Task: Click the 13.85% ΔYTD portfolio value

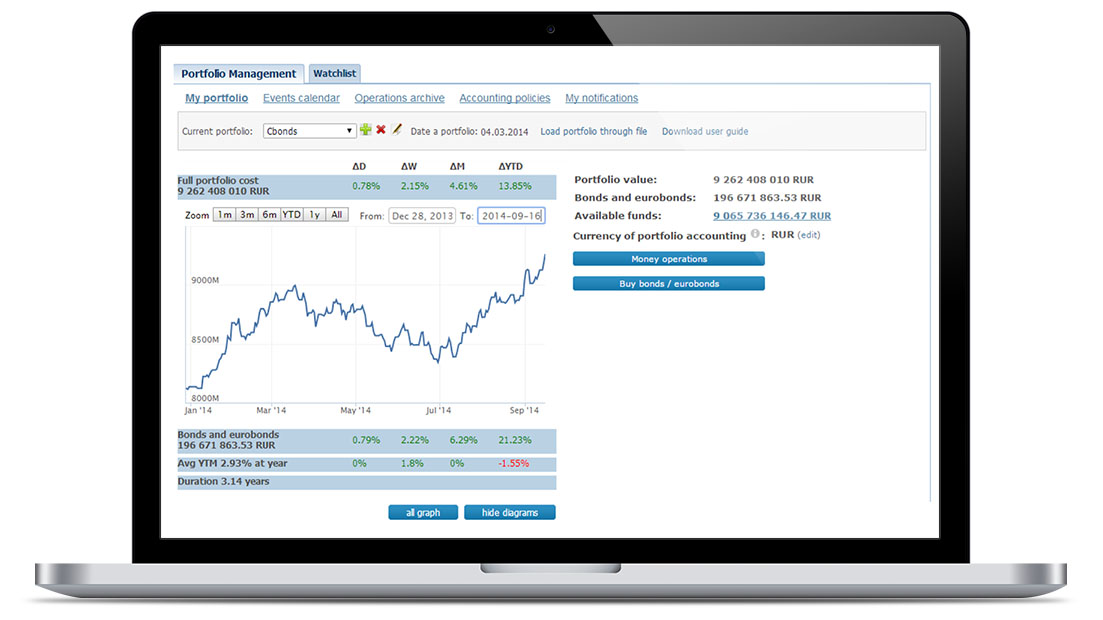Action: coord(514,186)
